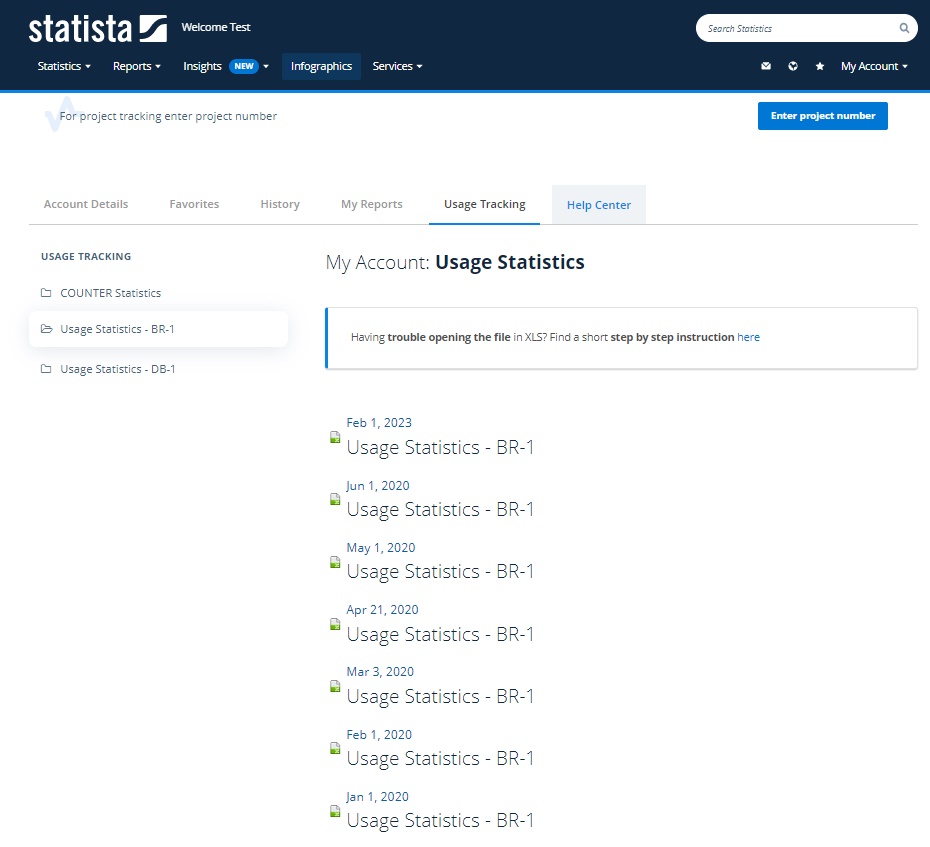This screenshot has height=847, width=930.
Task: Open the mail envelope icon
Action: [x=766, y=66]
